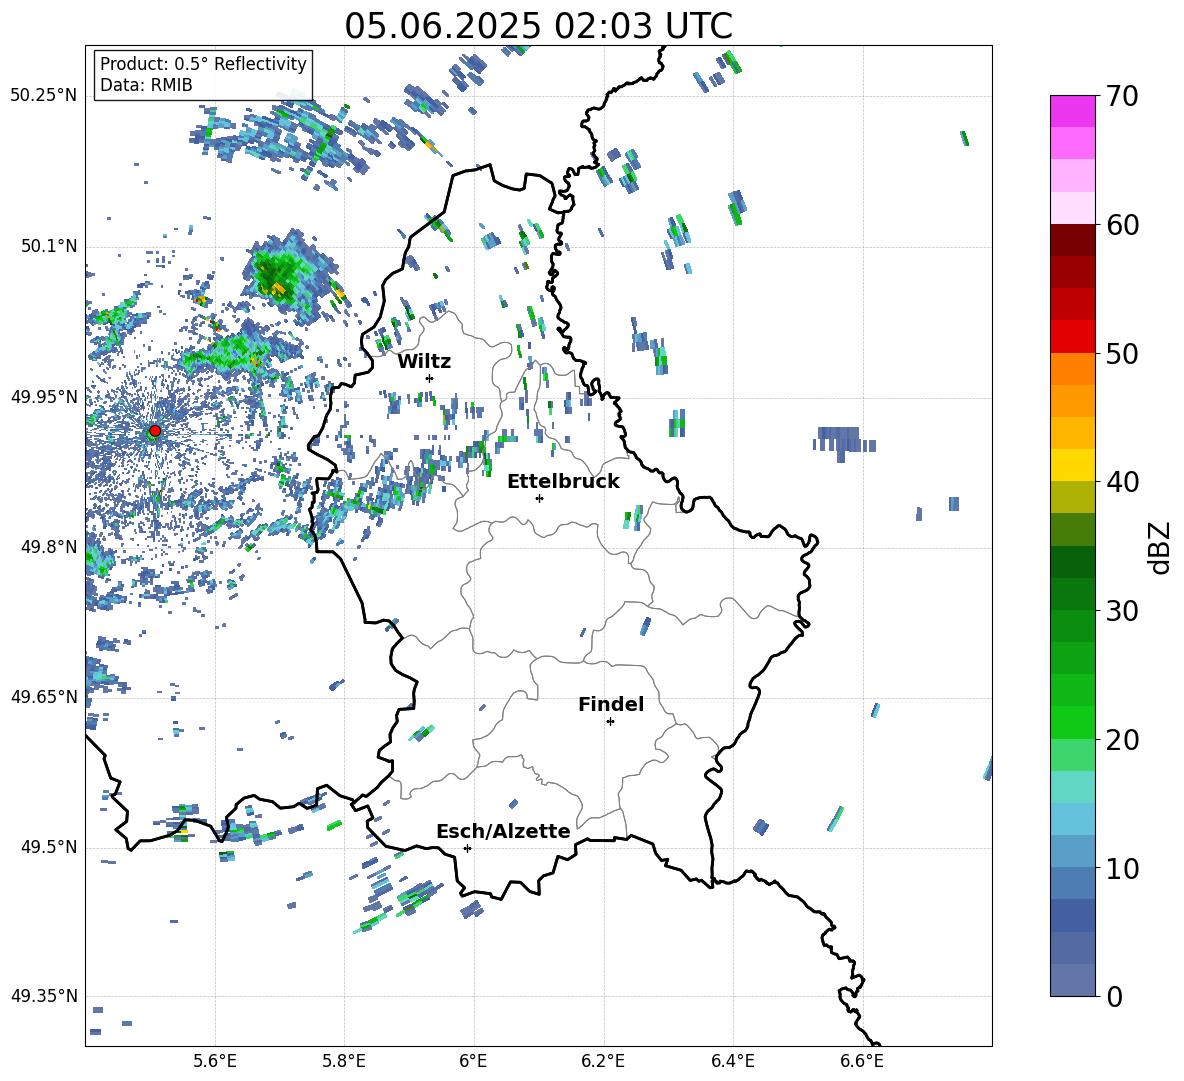The height and width of the screenshot is (1081, 1184).
Task: Click the 49.8°N latitude label
Action: tap(49, 547)
